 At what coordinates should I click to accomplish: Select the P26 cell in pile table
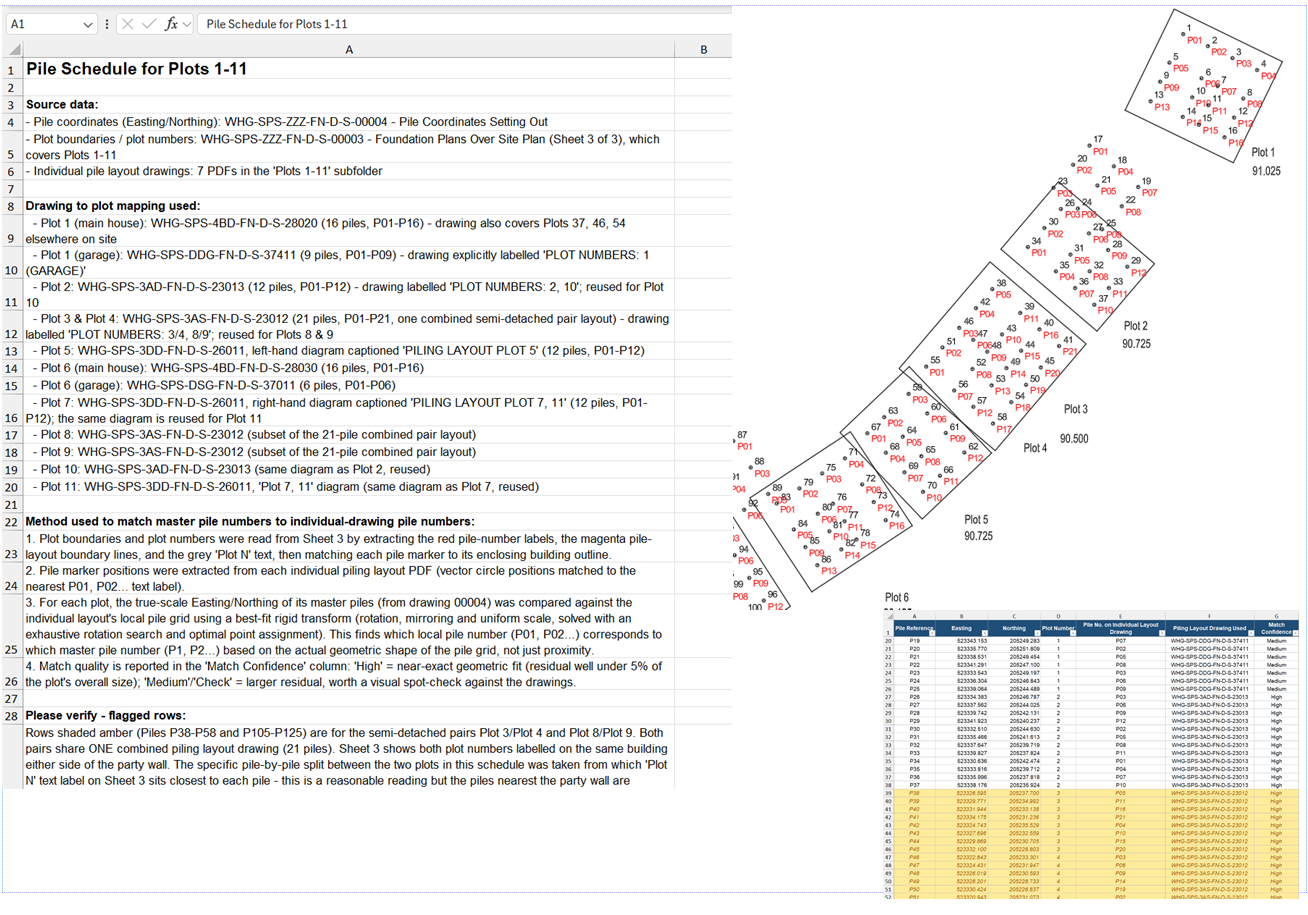pyautogui.click(x=915, y=697)
